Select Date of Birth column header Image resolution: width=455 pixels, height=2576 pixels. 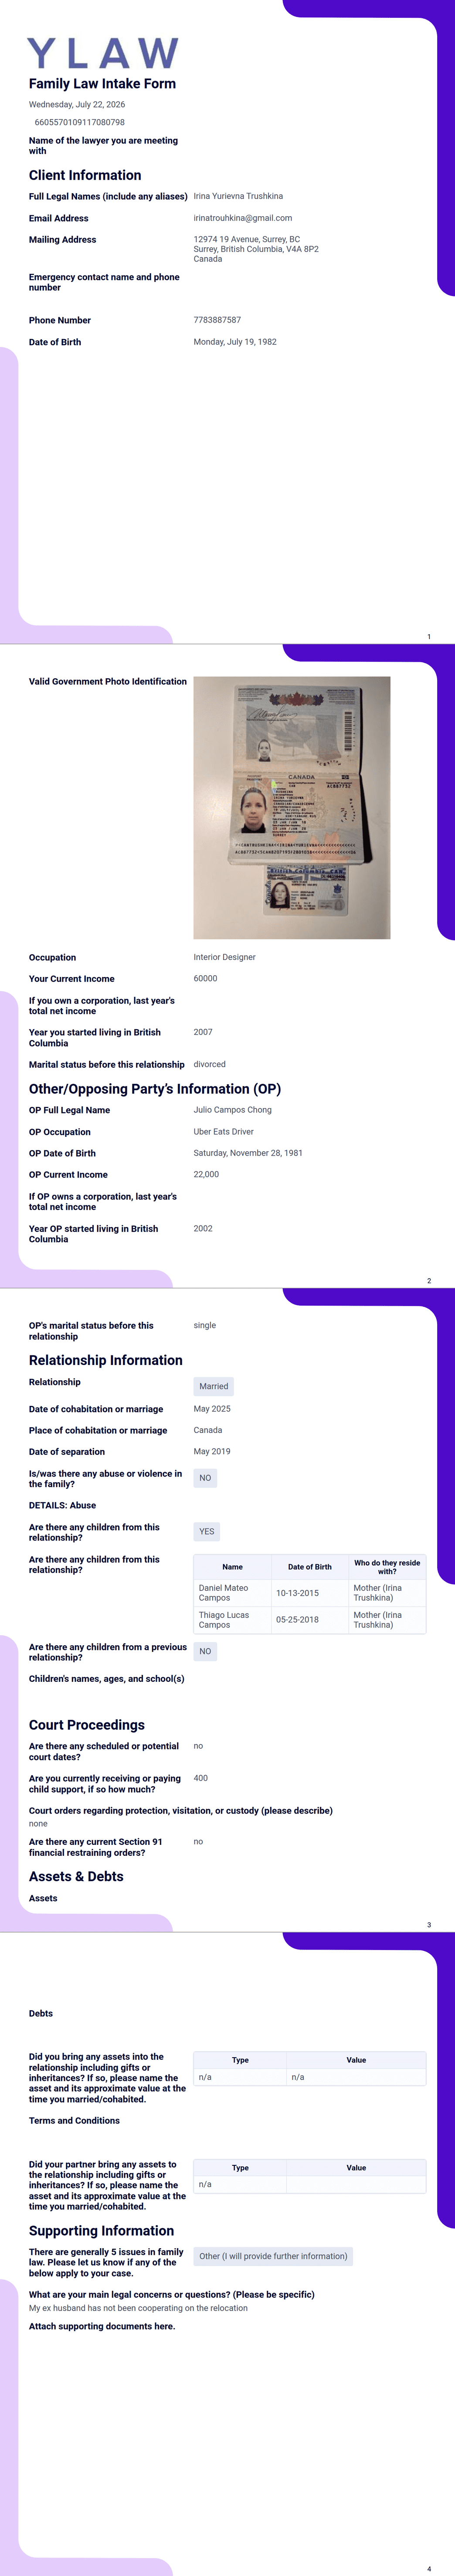point(310,1567)
